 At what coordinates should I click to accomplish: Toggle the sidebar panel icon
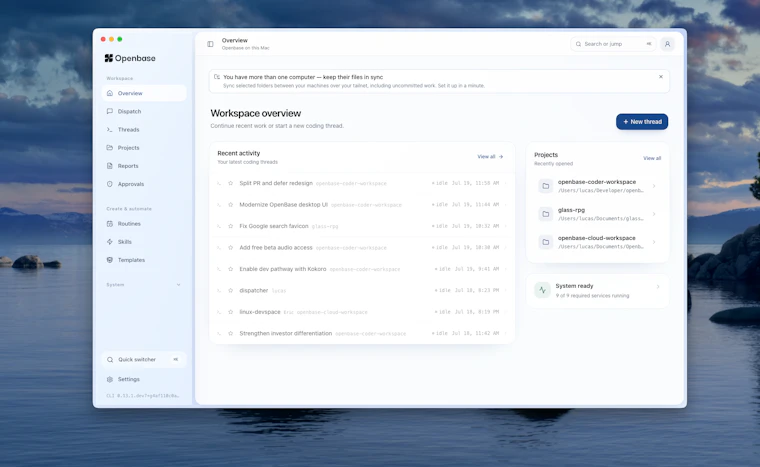pyautogui.click(x=210, y=44)
